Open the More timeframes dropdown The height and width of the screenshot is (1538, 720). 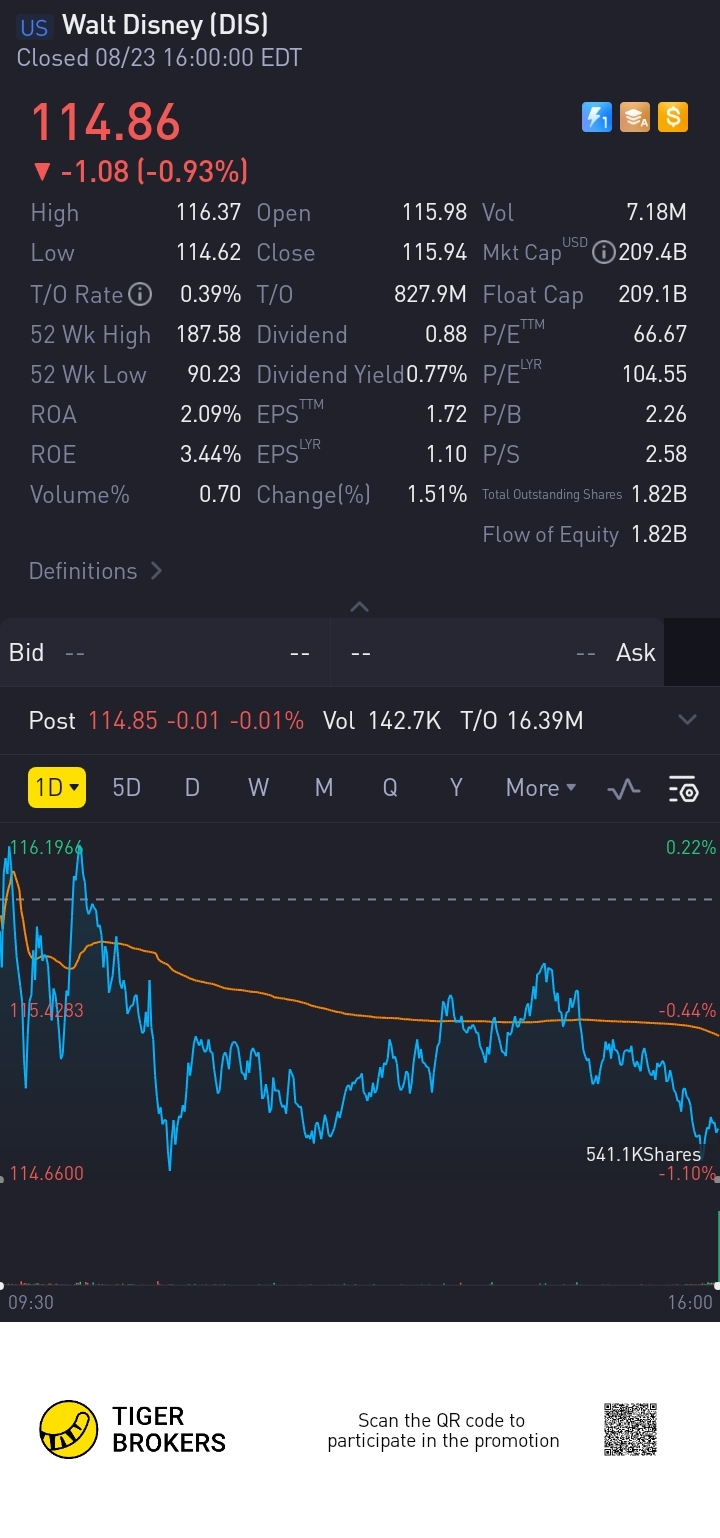[541, 788]
